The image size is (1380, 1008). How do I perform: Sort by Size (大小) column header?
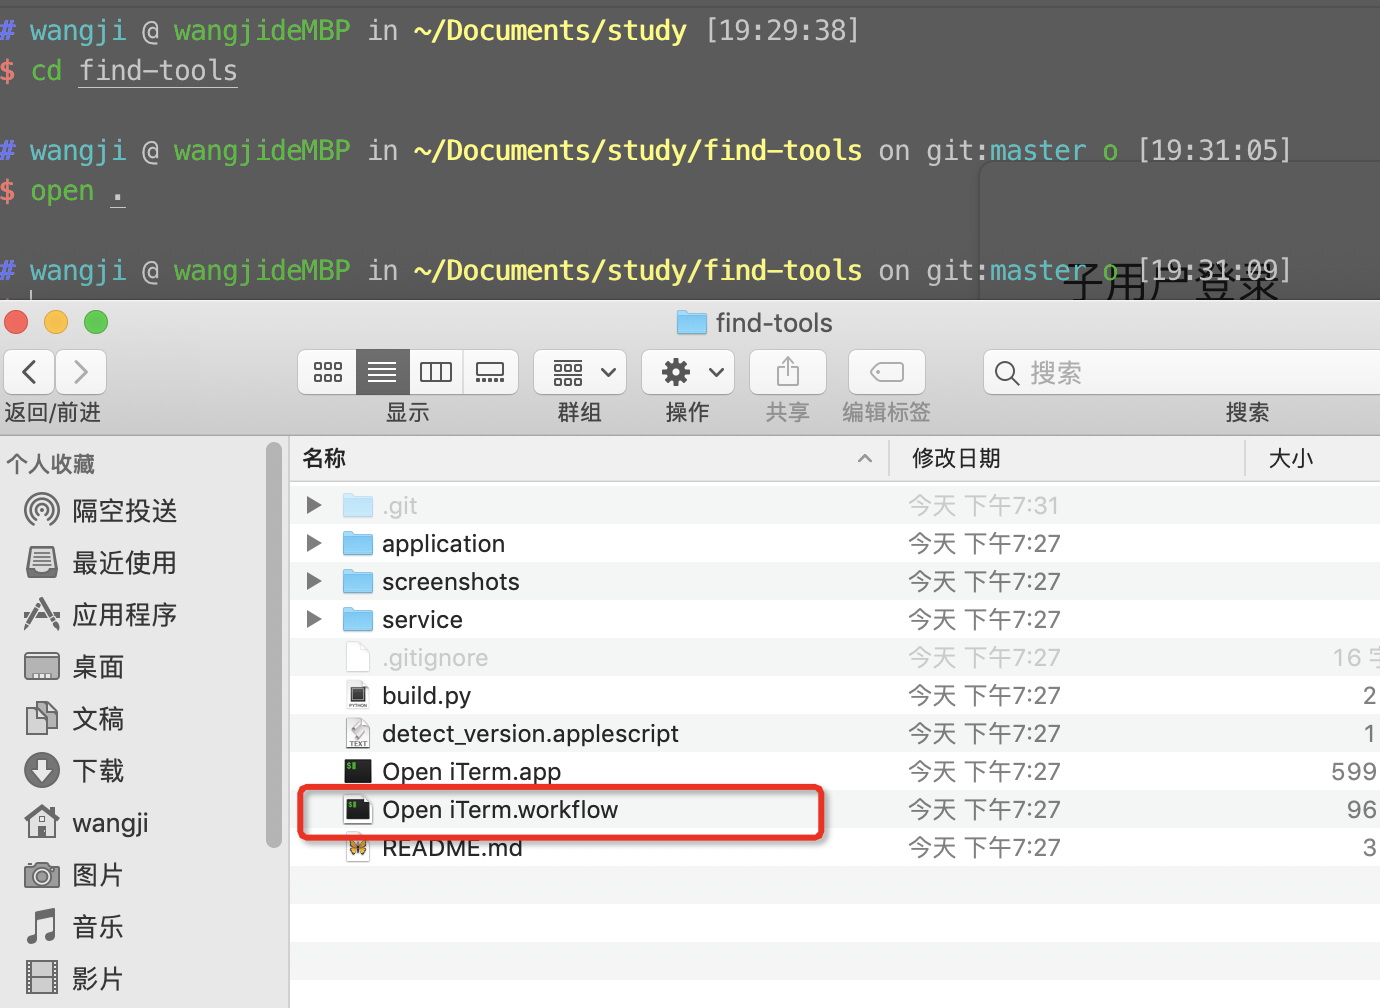pyautogui.click(x=1313, y=458)
